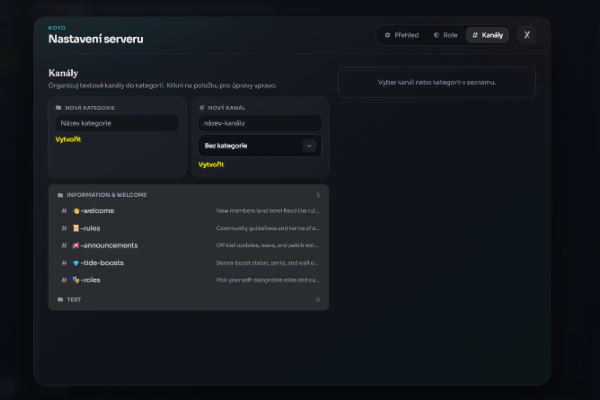Click the waving hand emoji of welcome
The height and width of the screenshot is (400, 600).
pos(76,211)
